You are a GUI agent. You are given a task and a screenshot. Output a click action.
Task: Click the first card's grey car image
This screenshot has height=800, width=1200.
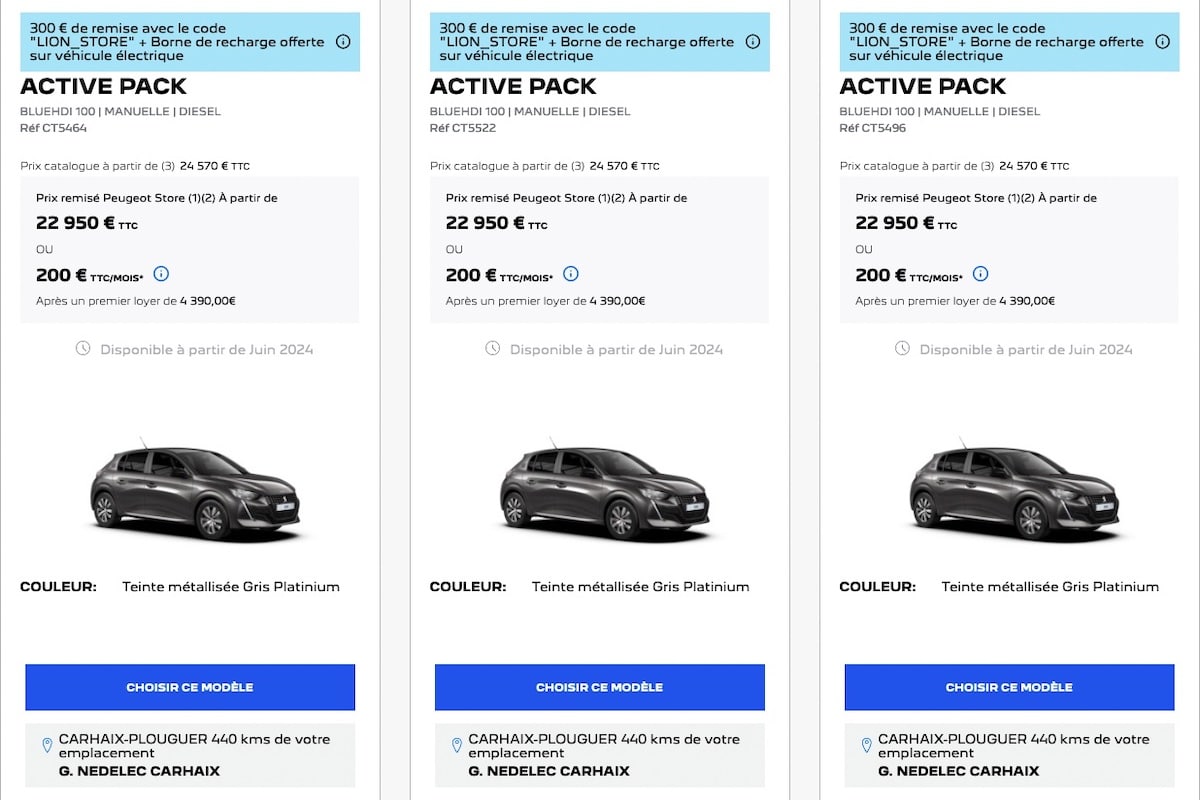196,492
